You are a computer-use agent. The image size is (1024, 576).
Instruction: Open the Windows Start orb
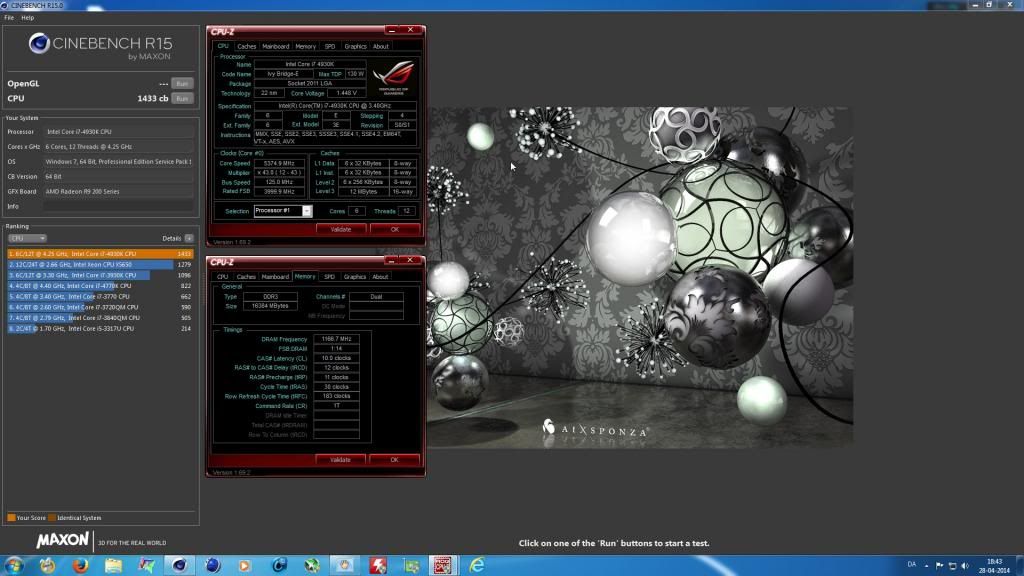[14, 565]
